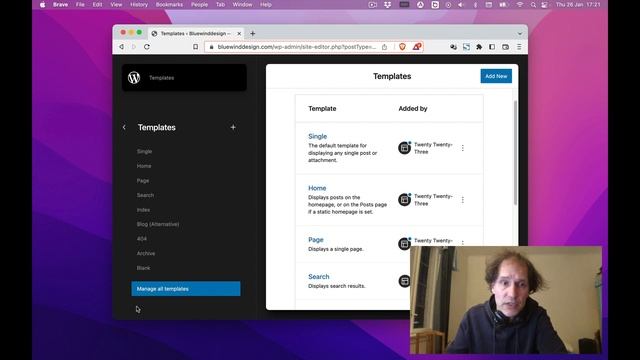Select Archive in the sidebar list

146,253
